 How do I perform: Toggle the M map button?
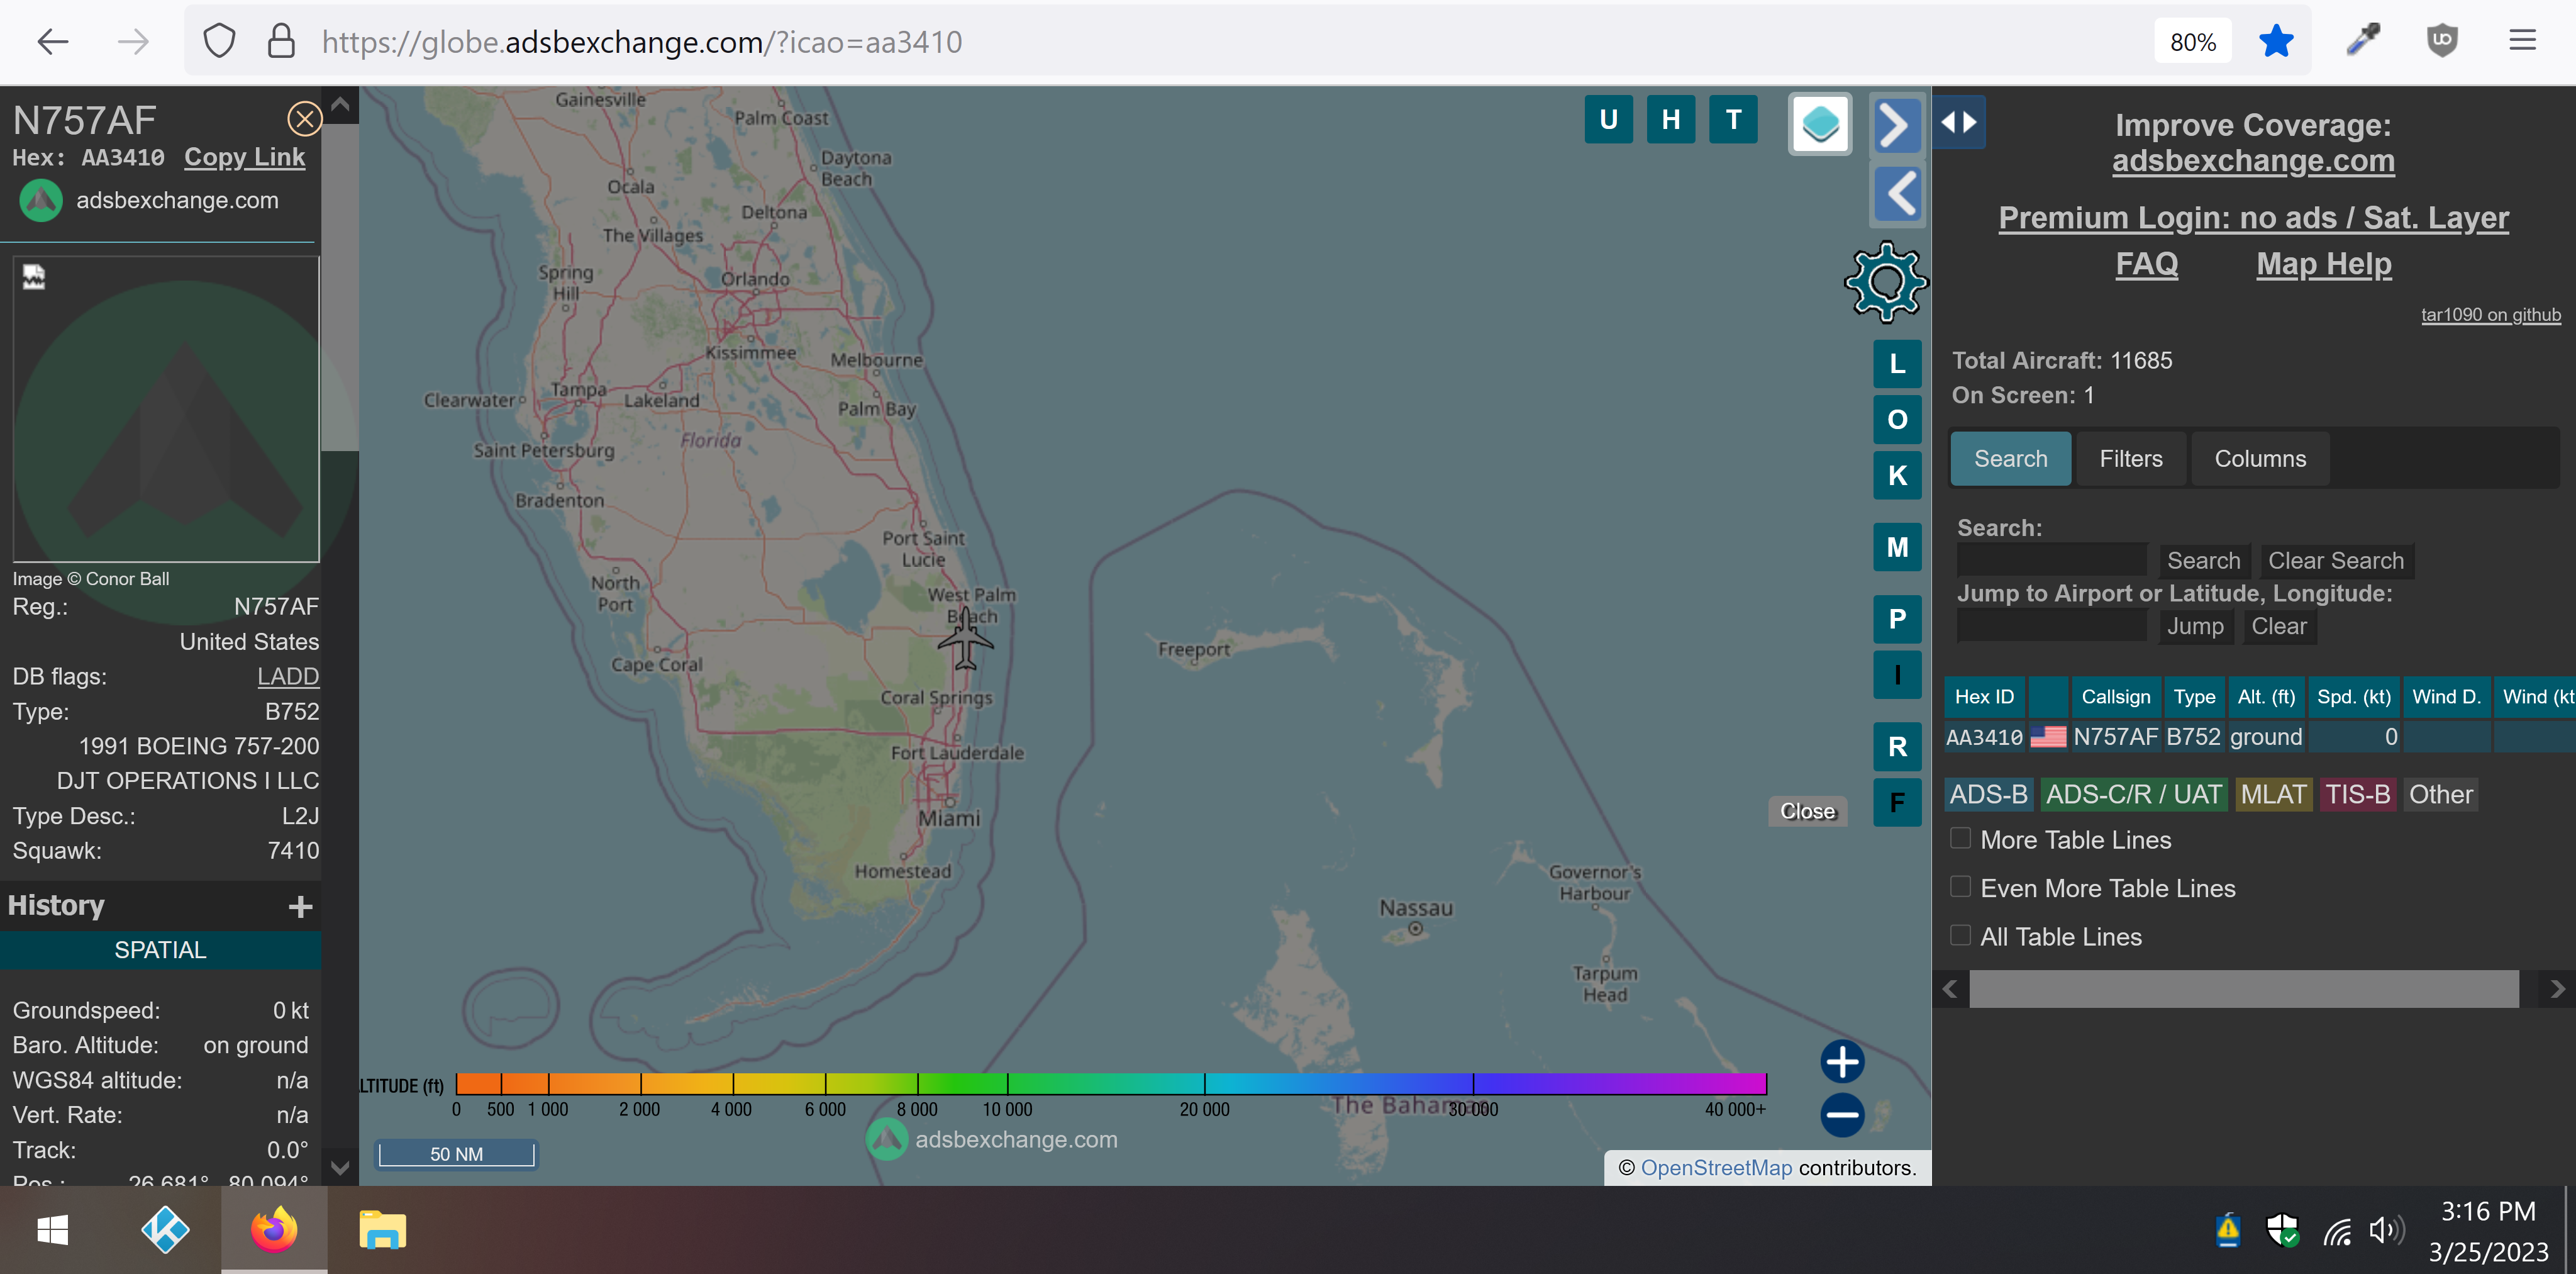click(x=1897, y=548)
